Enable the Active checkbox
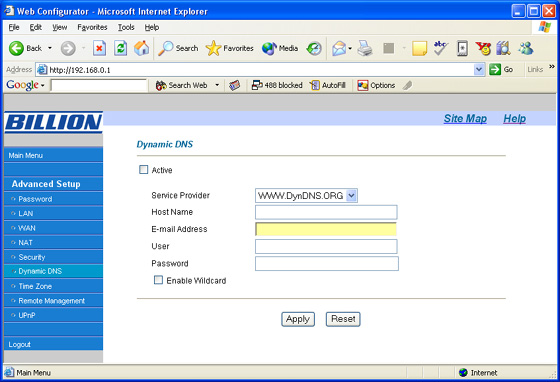 [144, 170]
